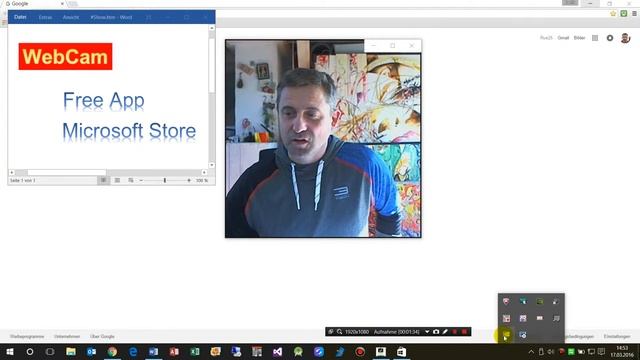This screenshot has width=640, height=360.
Task: Close the Google browser tab
Action: (x=62, y=4)
